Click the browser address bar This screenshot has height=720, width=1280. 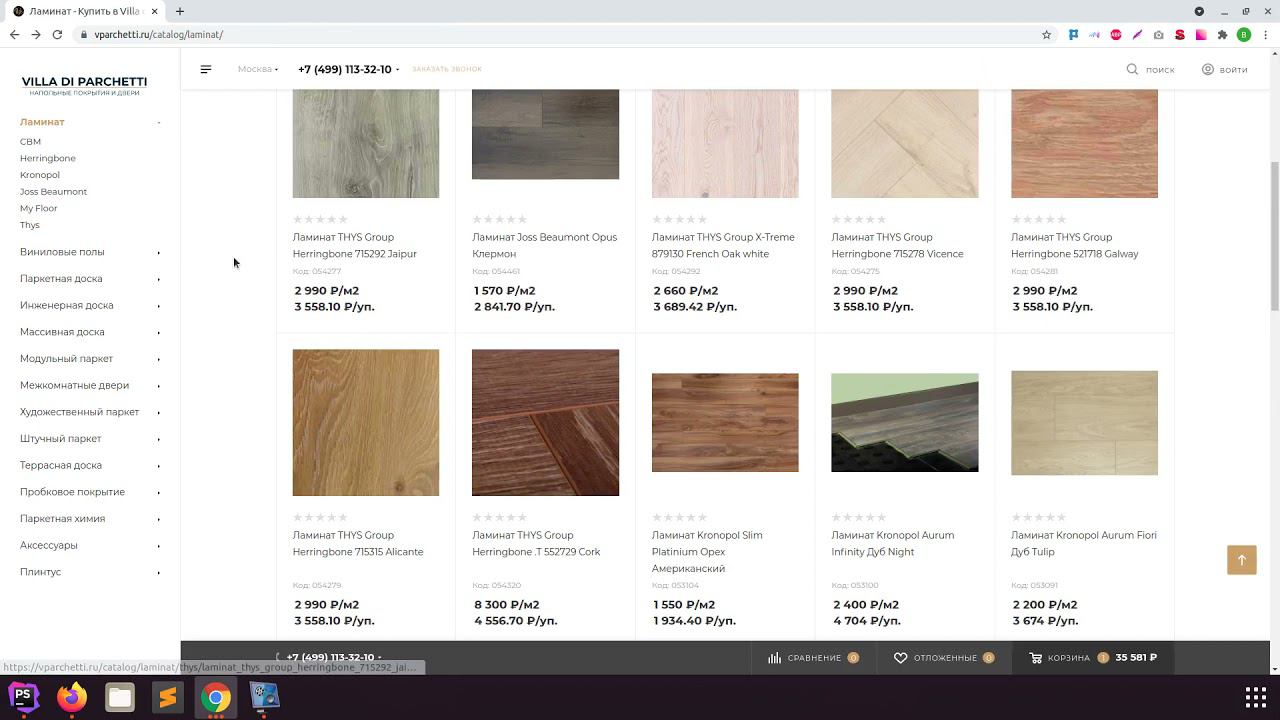click(560, 34)
